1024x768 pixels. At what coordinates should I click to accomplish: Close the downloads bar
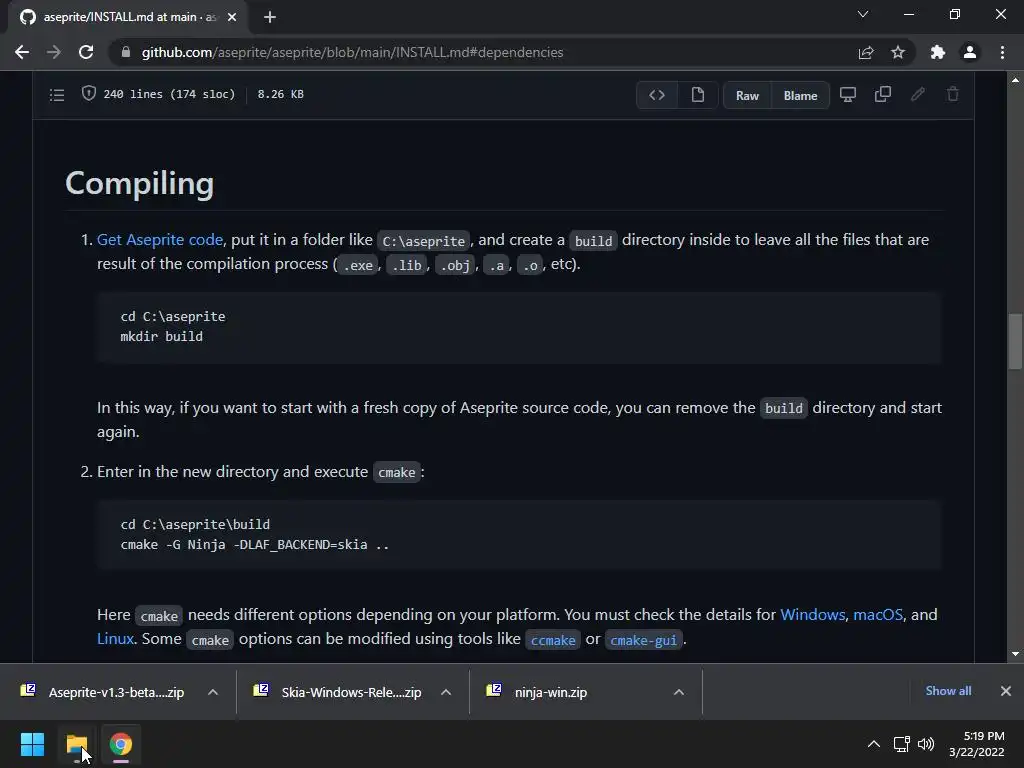pyautogui.click(x=1006, y=691)
